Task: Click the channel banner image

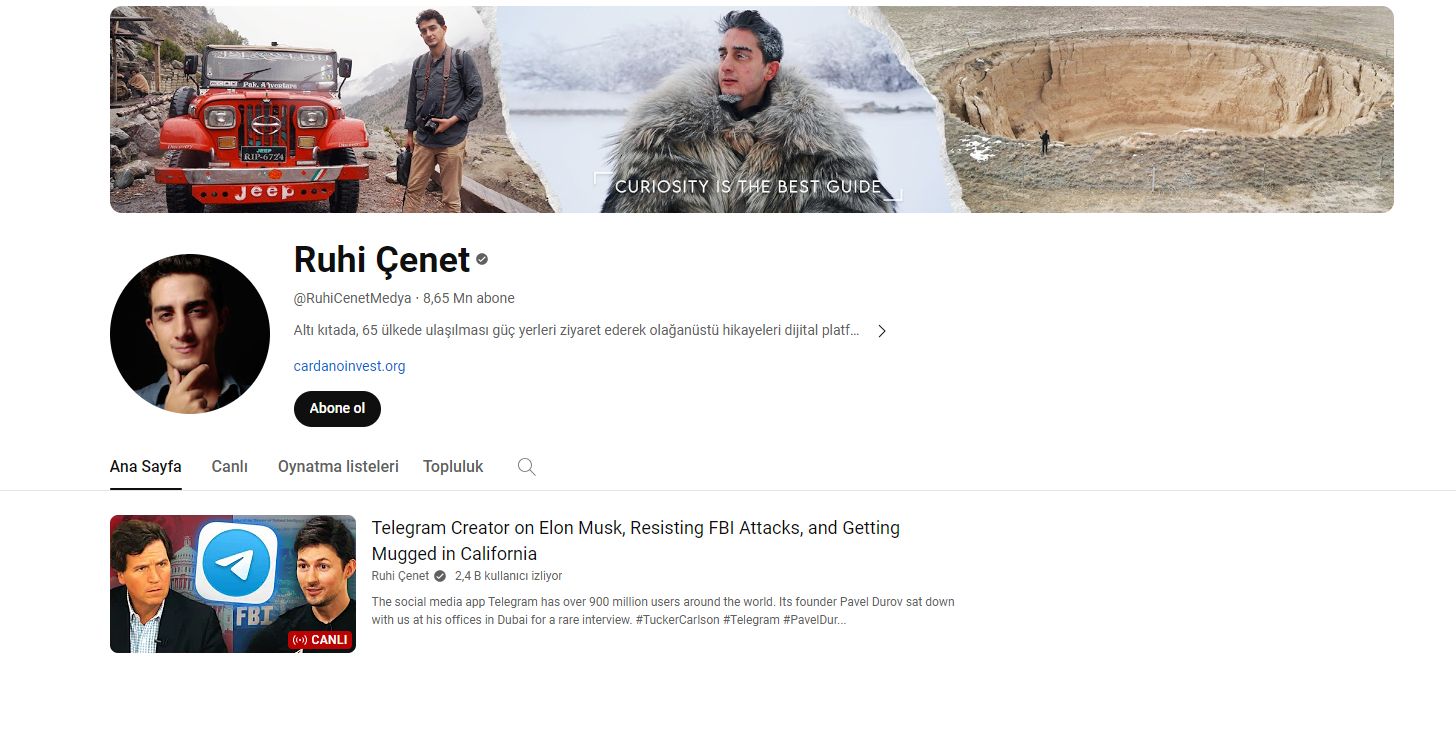Action: click(751, 109)
